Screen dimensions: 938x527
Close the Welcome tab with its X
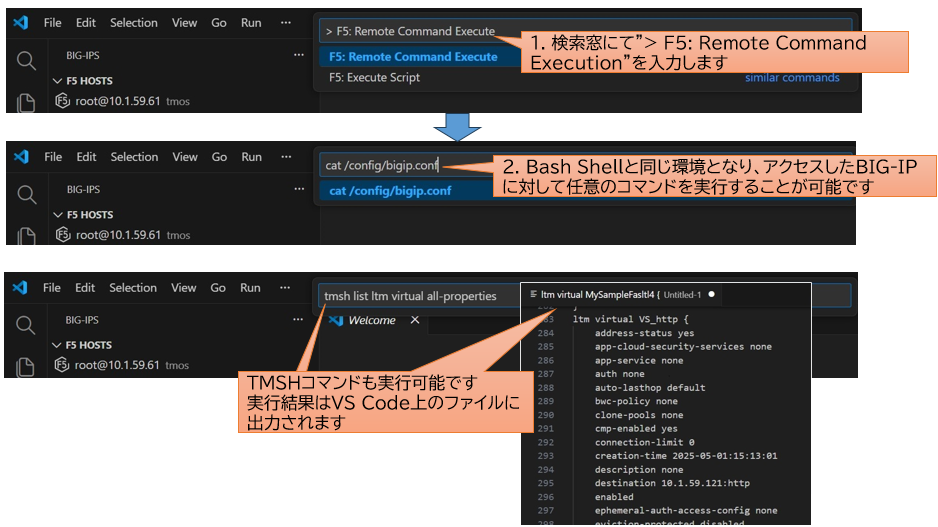[415, 321]
